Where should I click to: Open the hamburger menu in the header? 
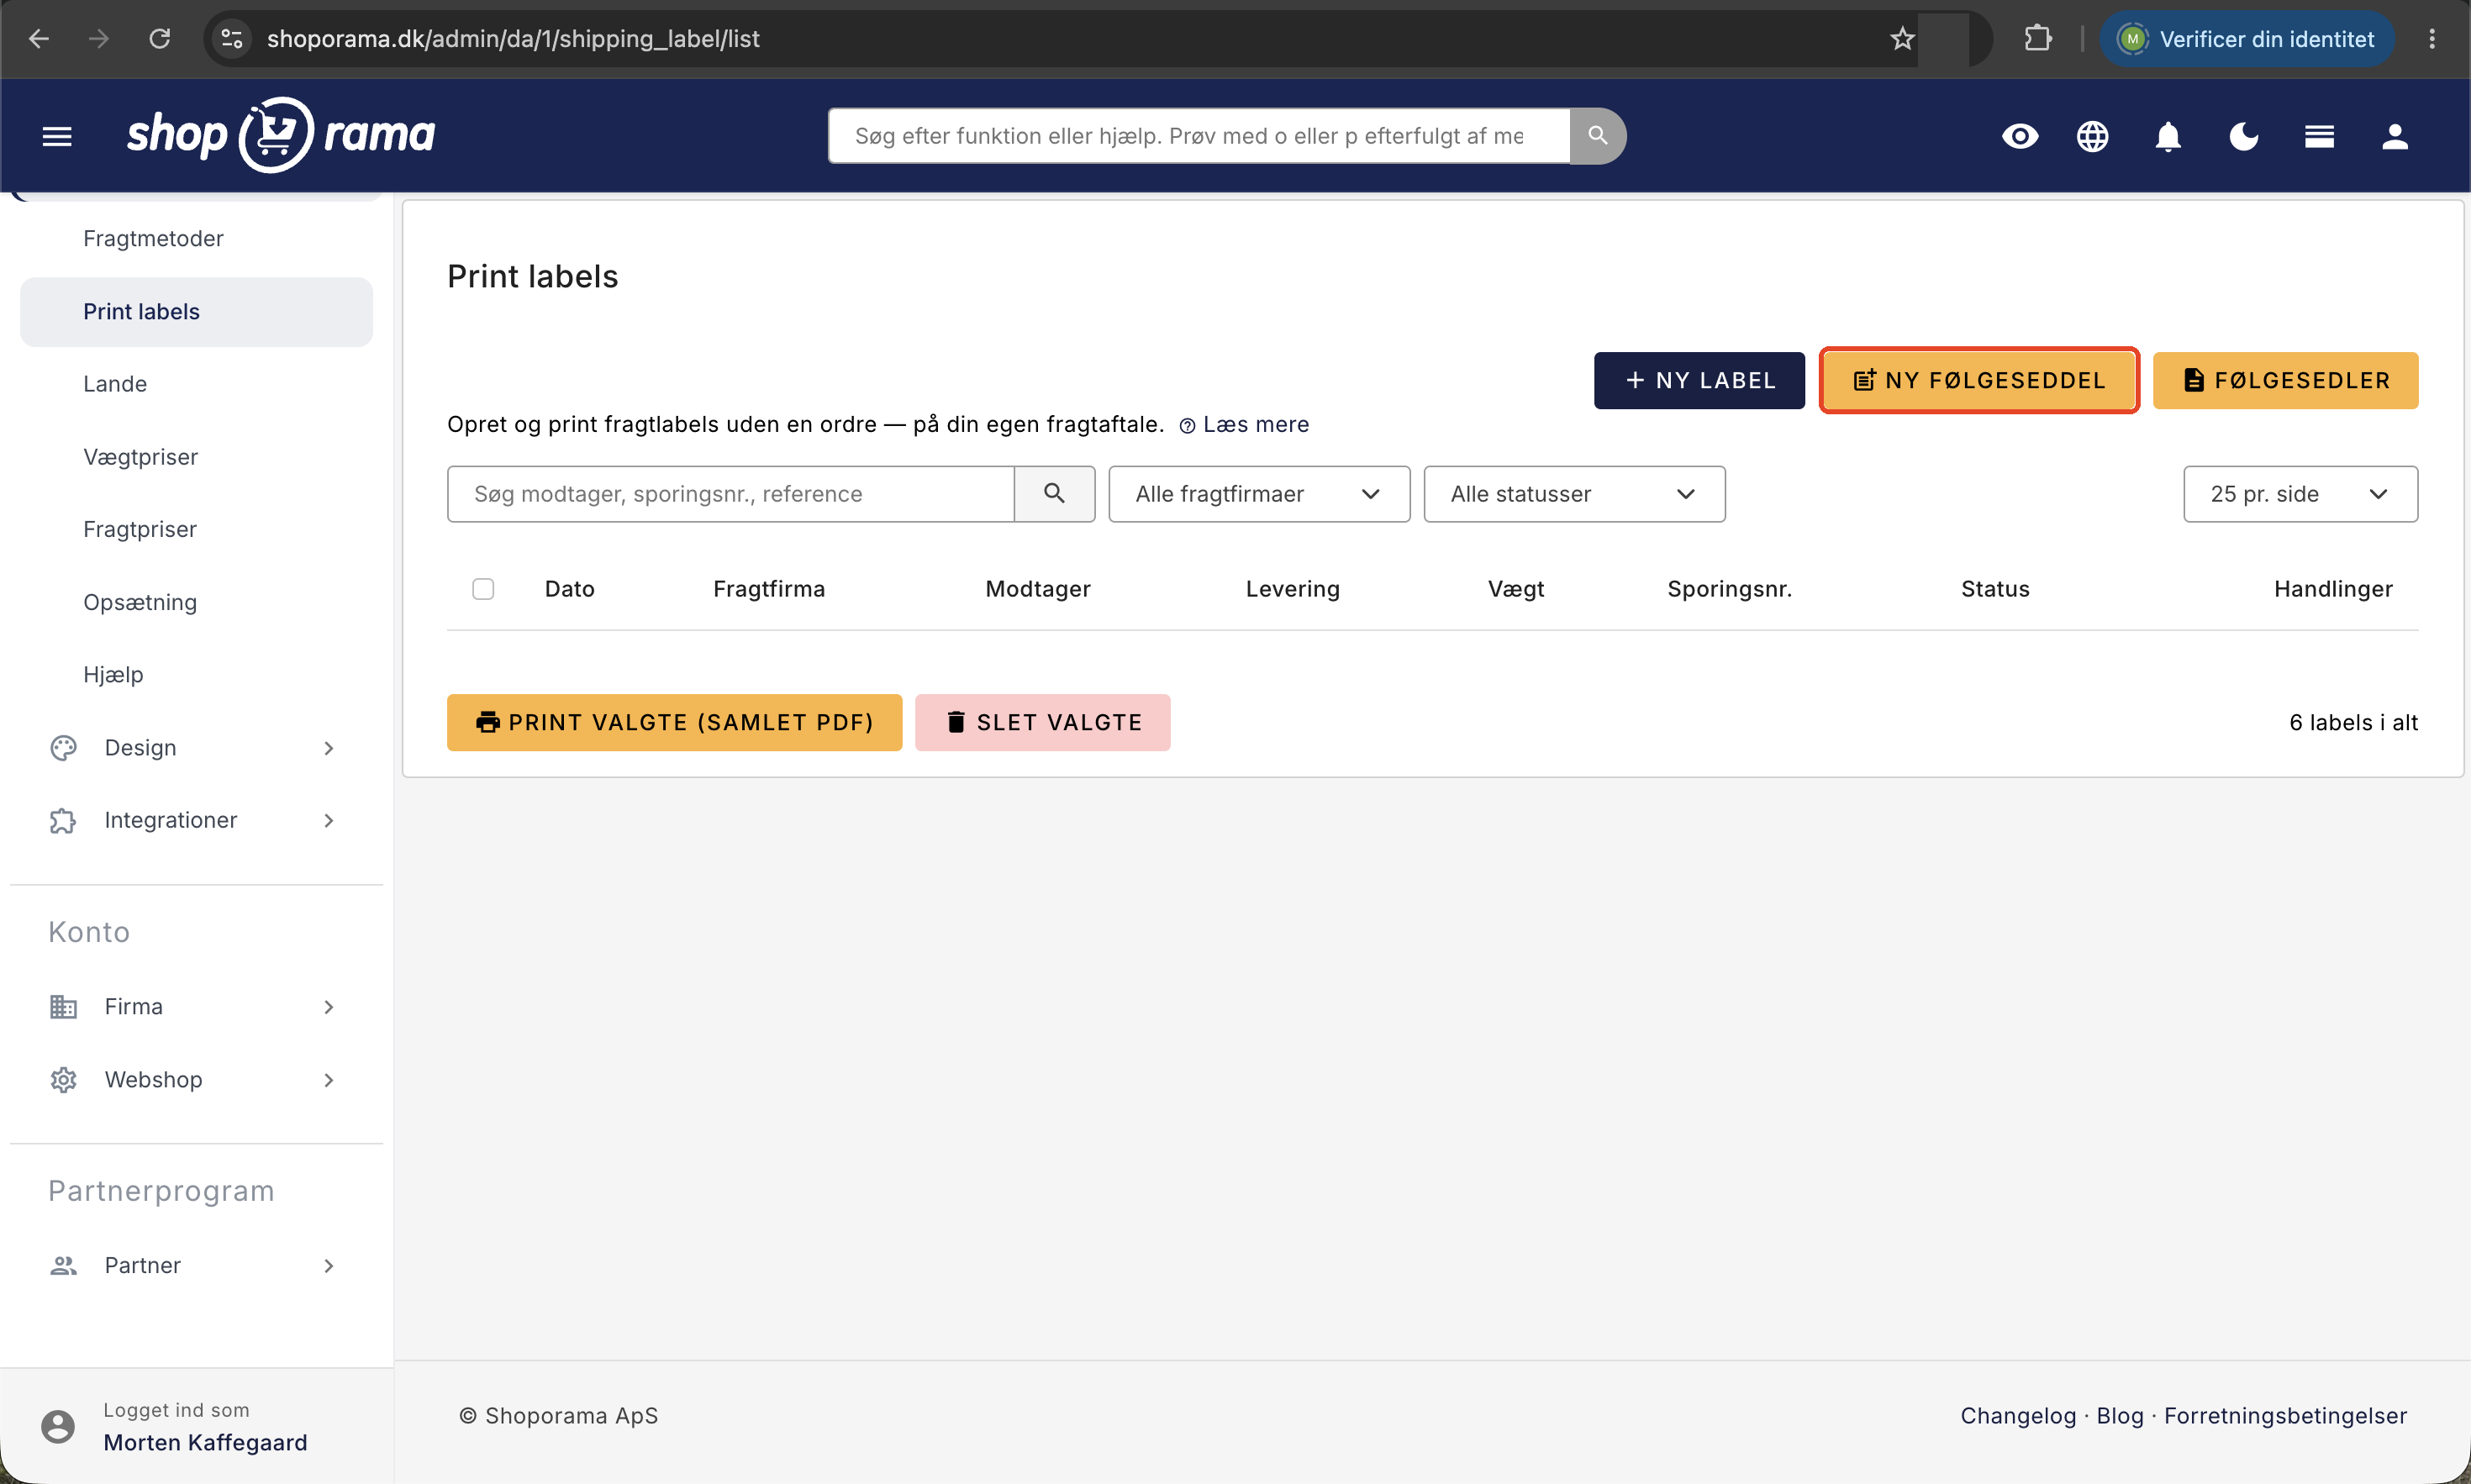point(57,136)
